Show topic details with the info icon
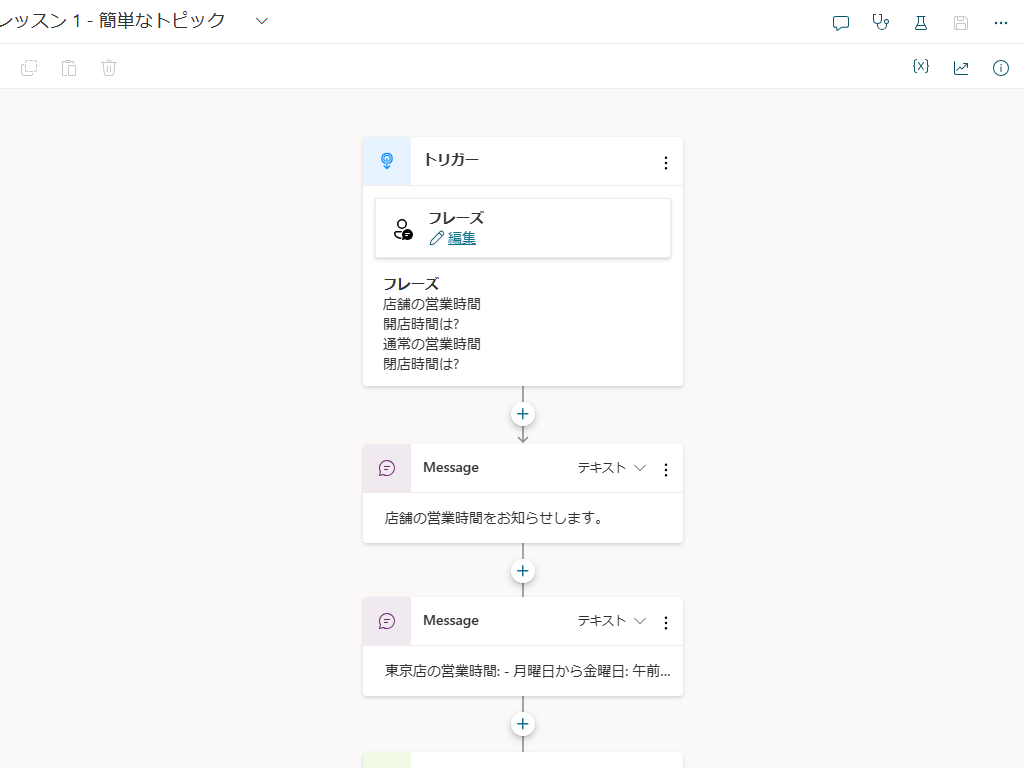Viewport: 1024px width, 768px height. [1001, 67]
